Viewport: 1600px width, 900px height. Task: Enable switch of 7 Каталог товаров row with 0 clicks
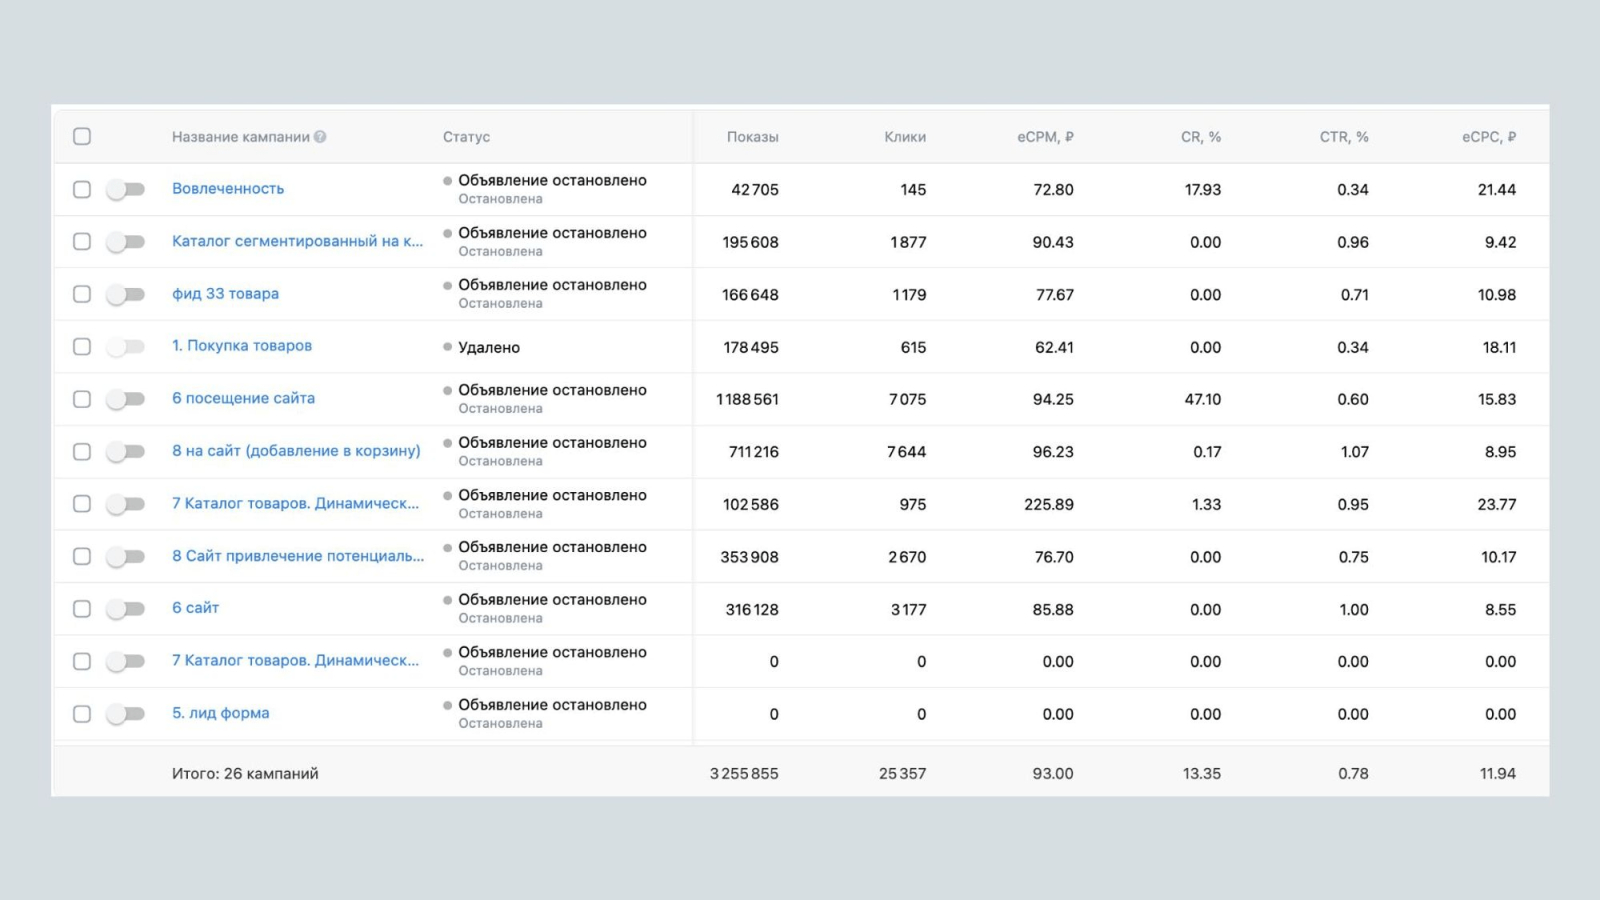point(126,661)
